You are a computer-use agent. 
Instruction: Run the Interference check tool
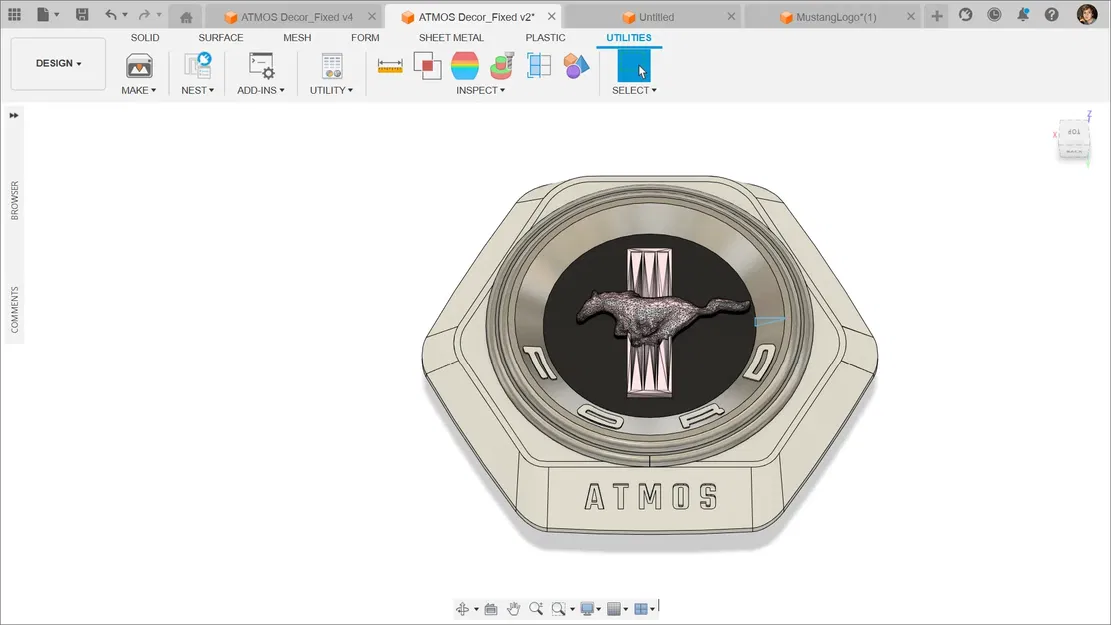(427, 66)
